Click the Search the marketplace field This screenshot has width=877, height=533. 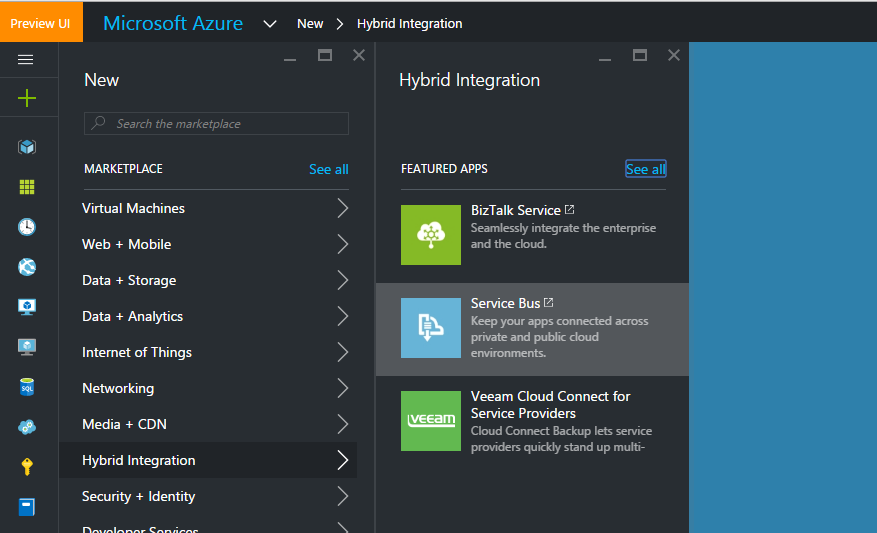[x=216, y=124]
